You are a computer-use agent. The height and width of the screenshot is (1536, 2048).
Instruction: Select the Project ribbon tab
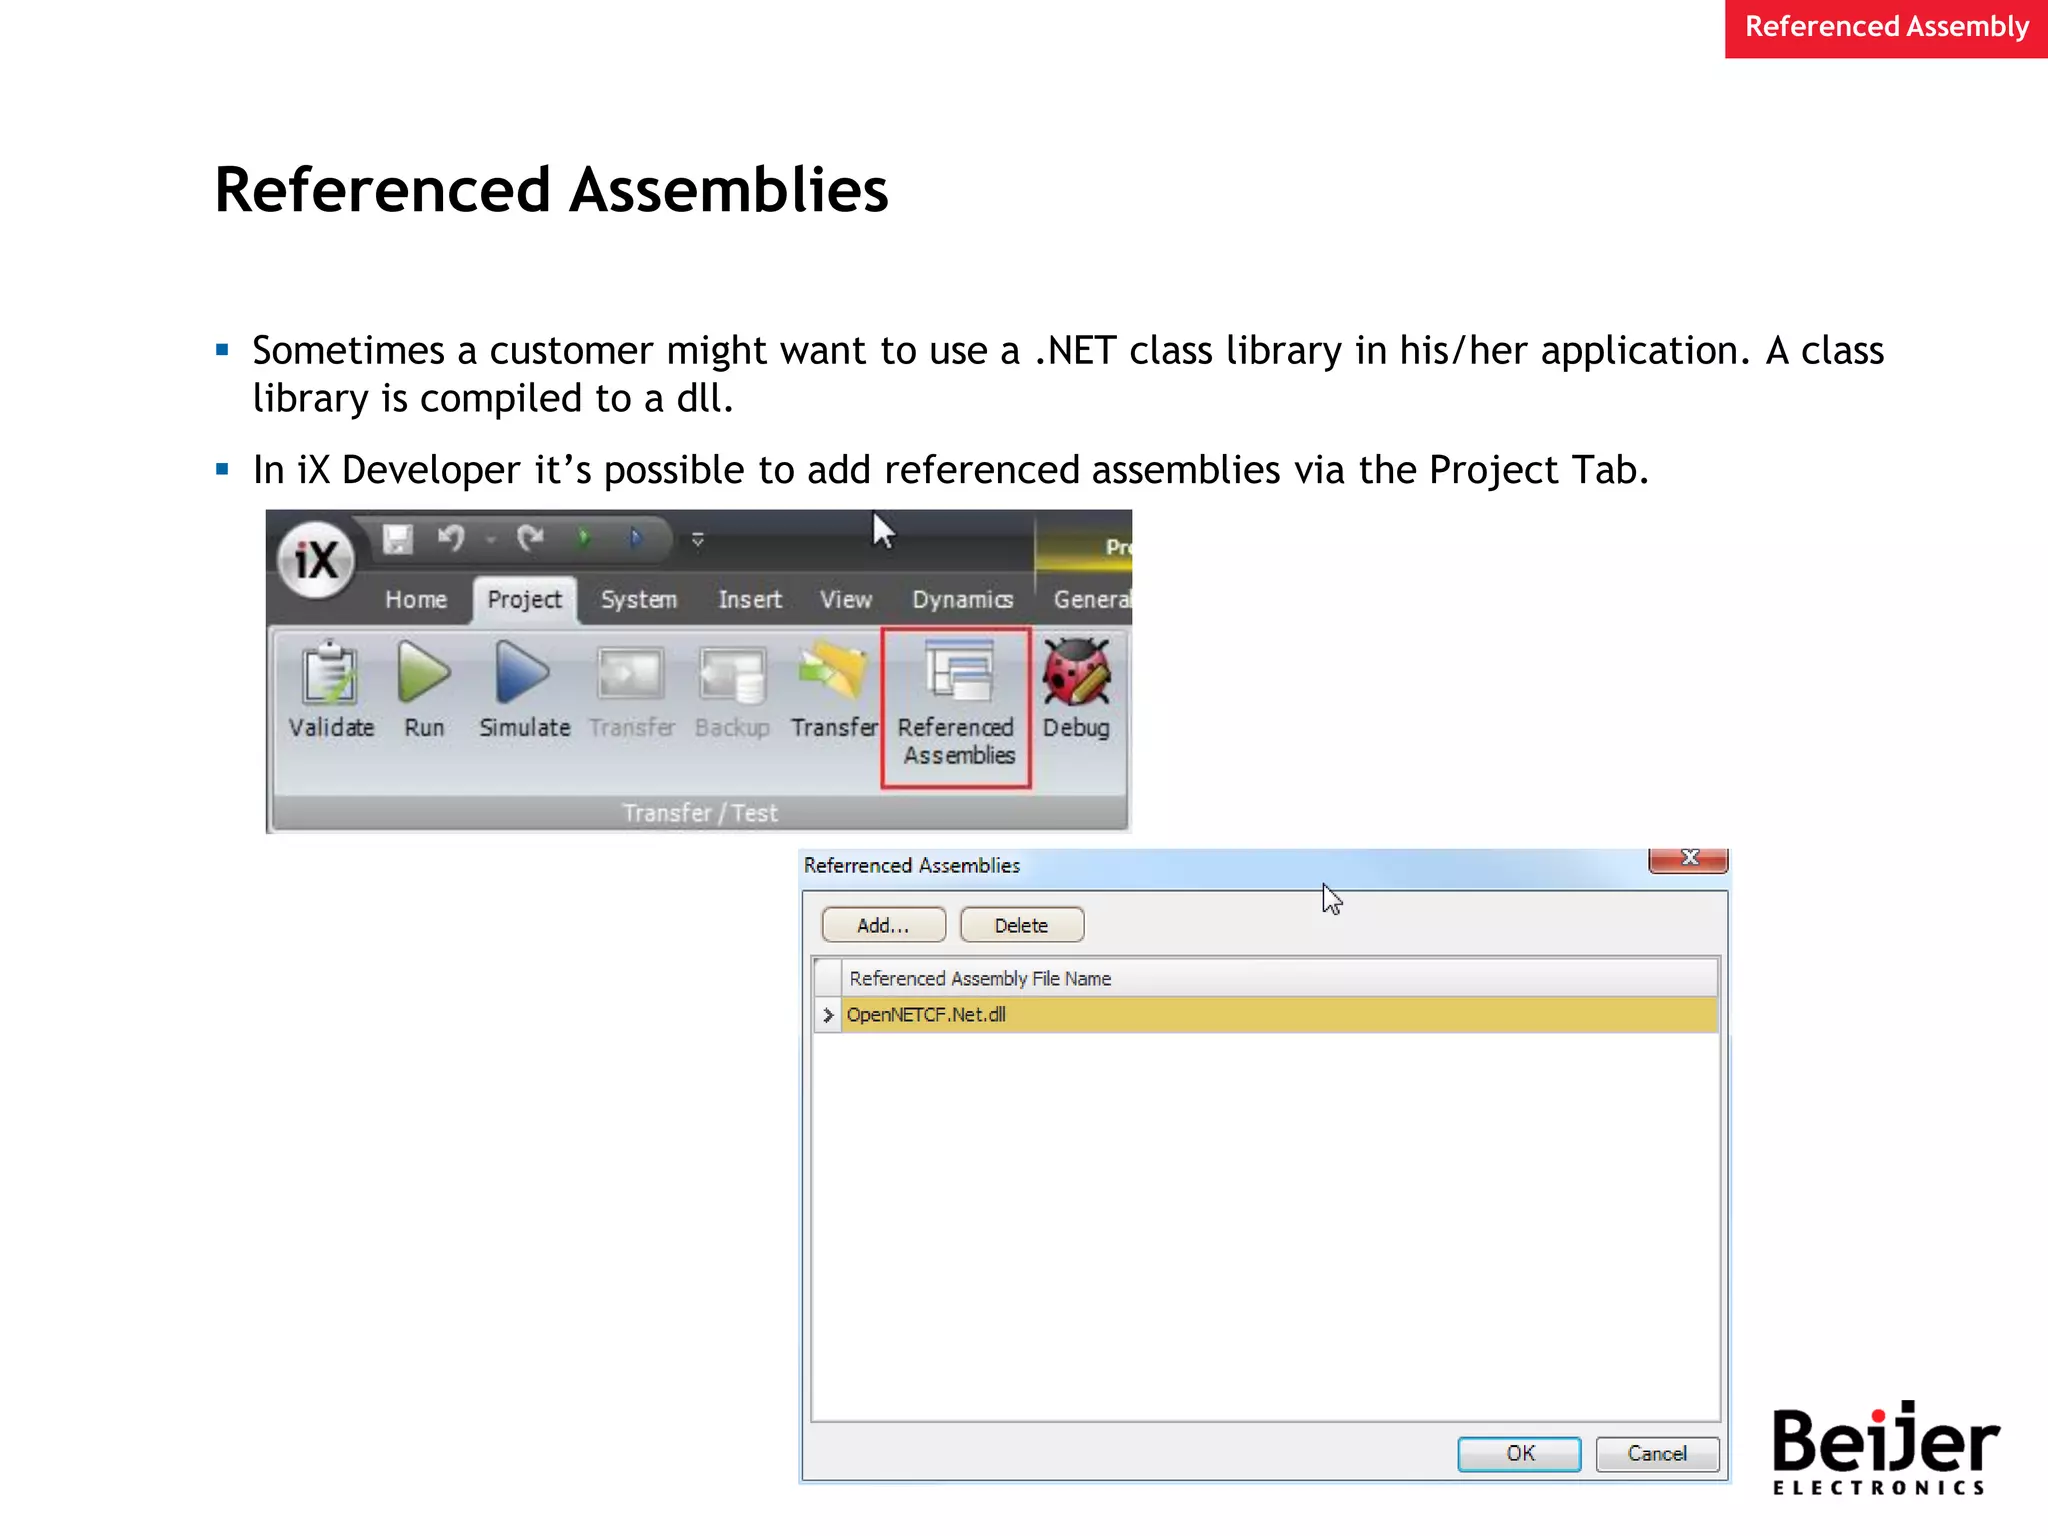(524, 599)
